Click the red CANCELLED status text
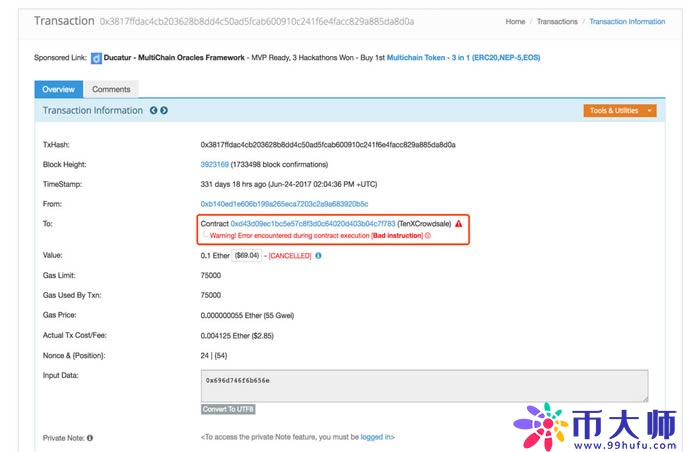The width and height of the screenshot is (700, 452). tap(290, 255)
